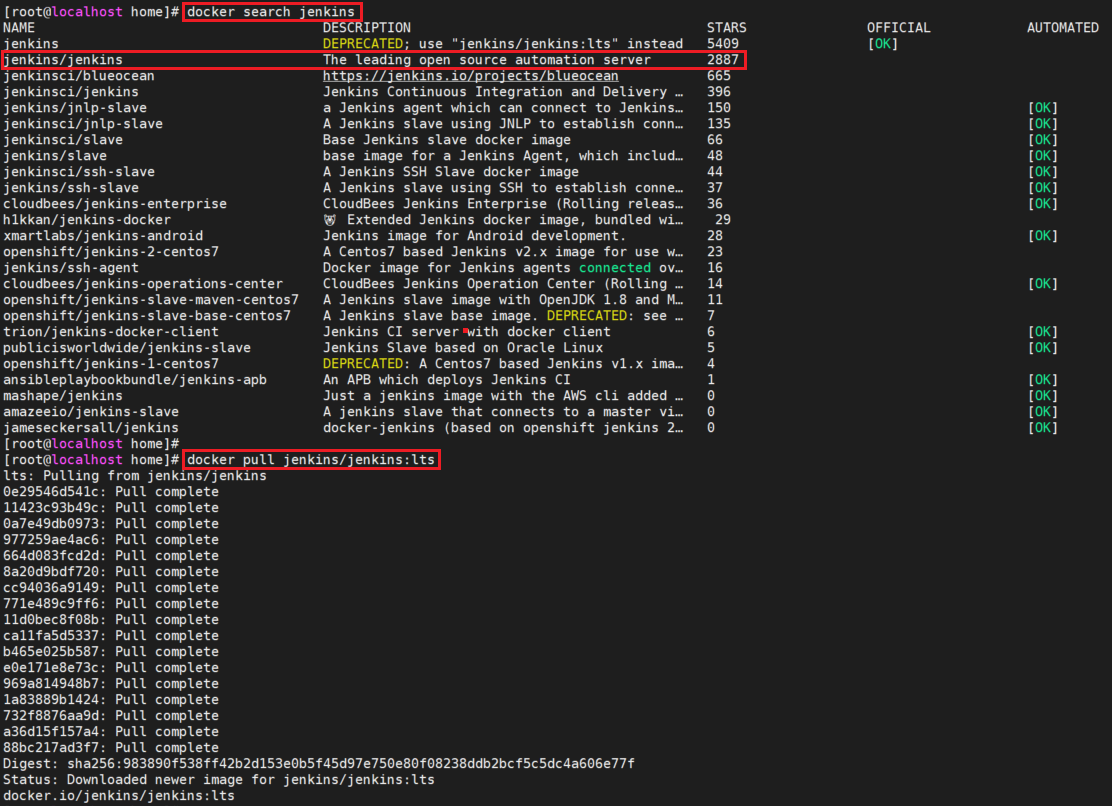Click 'lts: Pulling from jenkins/jenkins' line
This screenshot has width=1112, height=806.
point(135,476)
